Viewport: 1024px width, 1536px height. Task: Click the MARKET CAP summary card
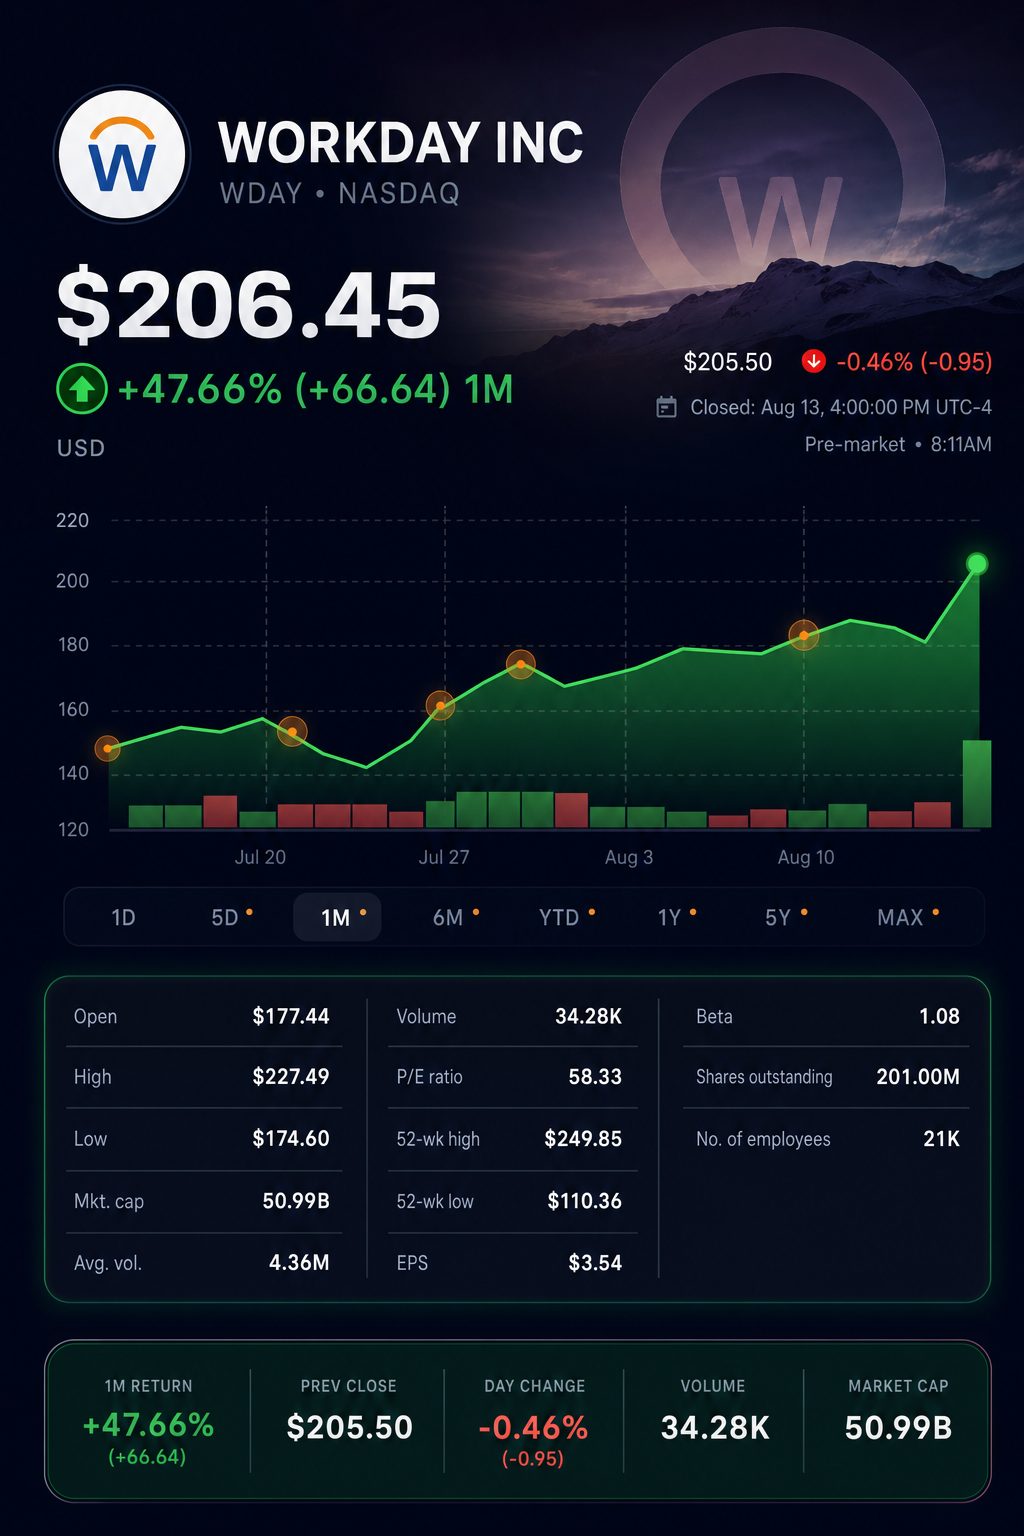[898, 1421]
